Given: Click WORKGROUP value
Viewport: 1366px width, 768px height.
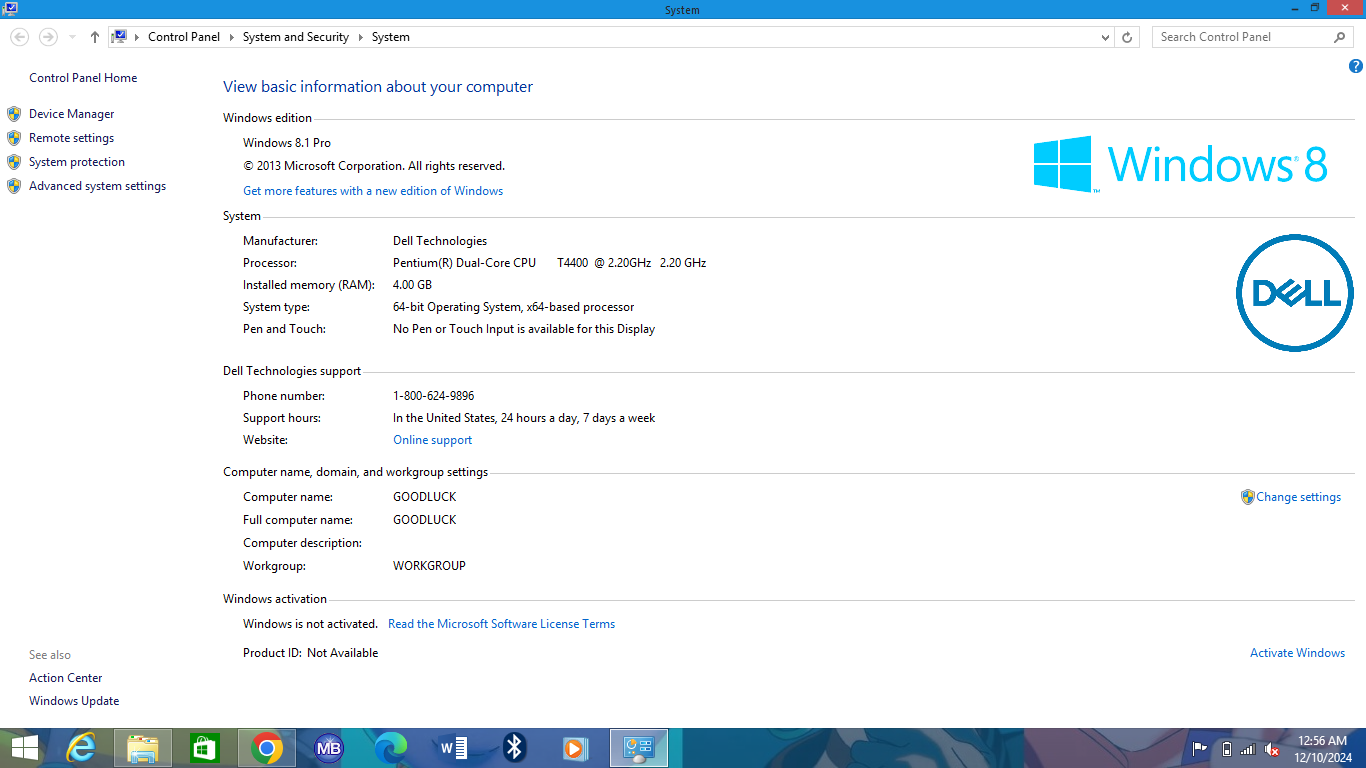Looking at the screenshot, I should click(430, 566).
